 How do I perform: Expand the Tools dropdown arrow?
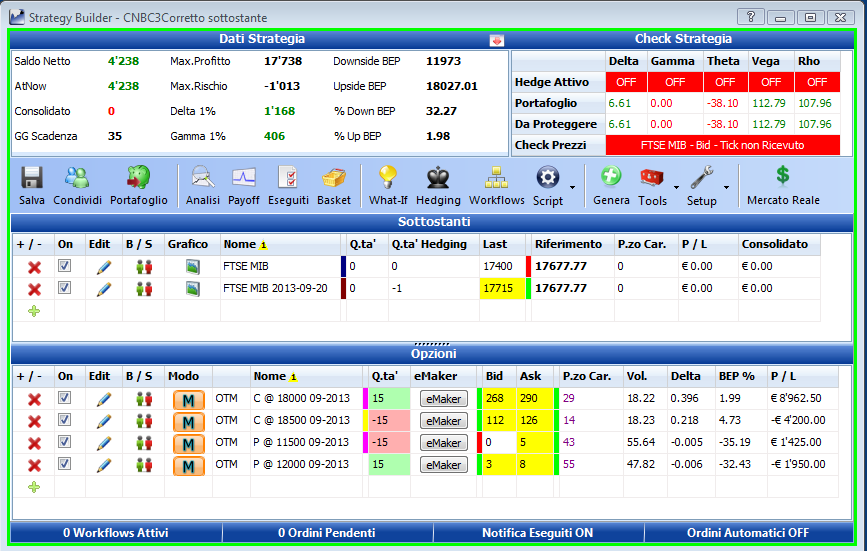[676, 187]
